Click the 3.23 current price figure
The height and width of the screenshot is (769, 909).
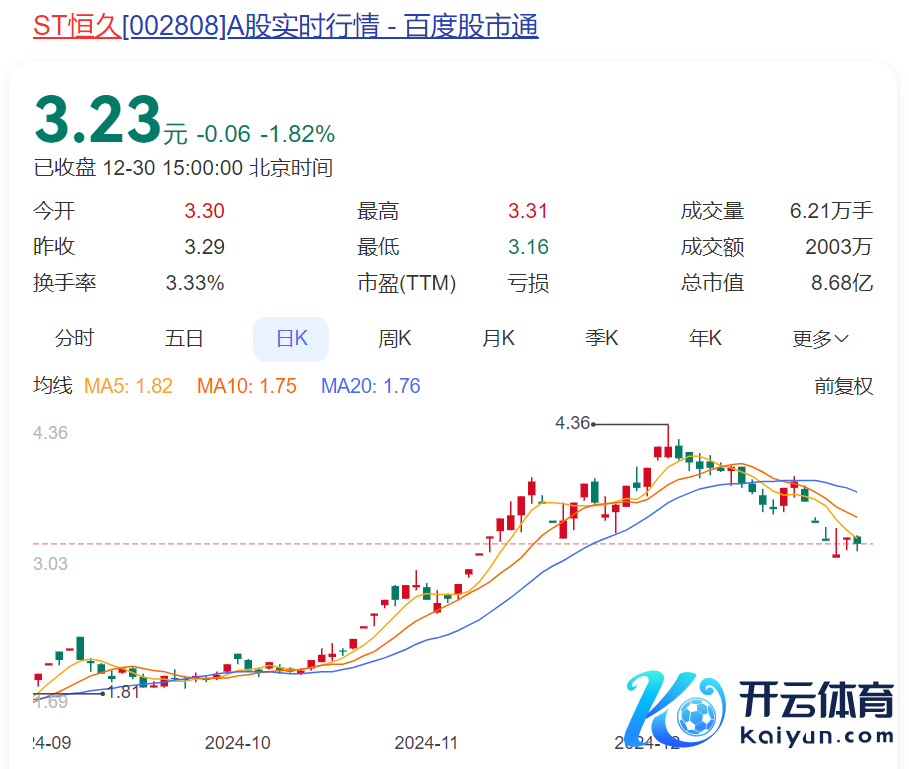(97, 120)
